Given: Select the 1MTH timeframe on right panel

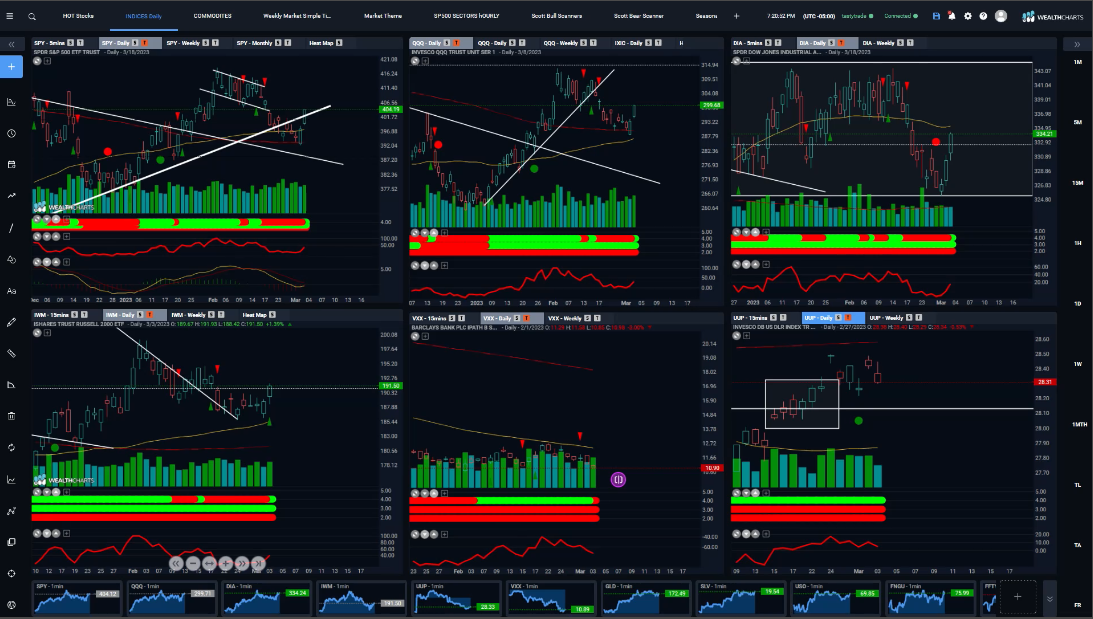Looking at the screenshot, I should point(1079,425).
